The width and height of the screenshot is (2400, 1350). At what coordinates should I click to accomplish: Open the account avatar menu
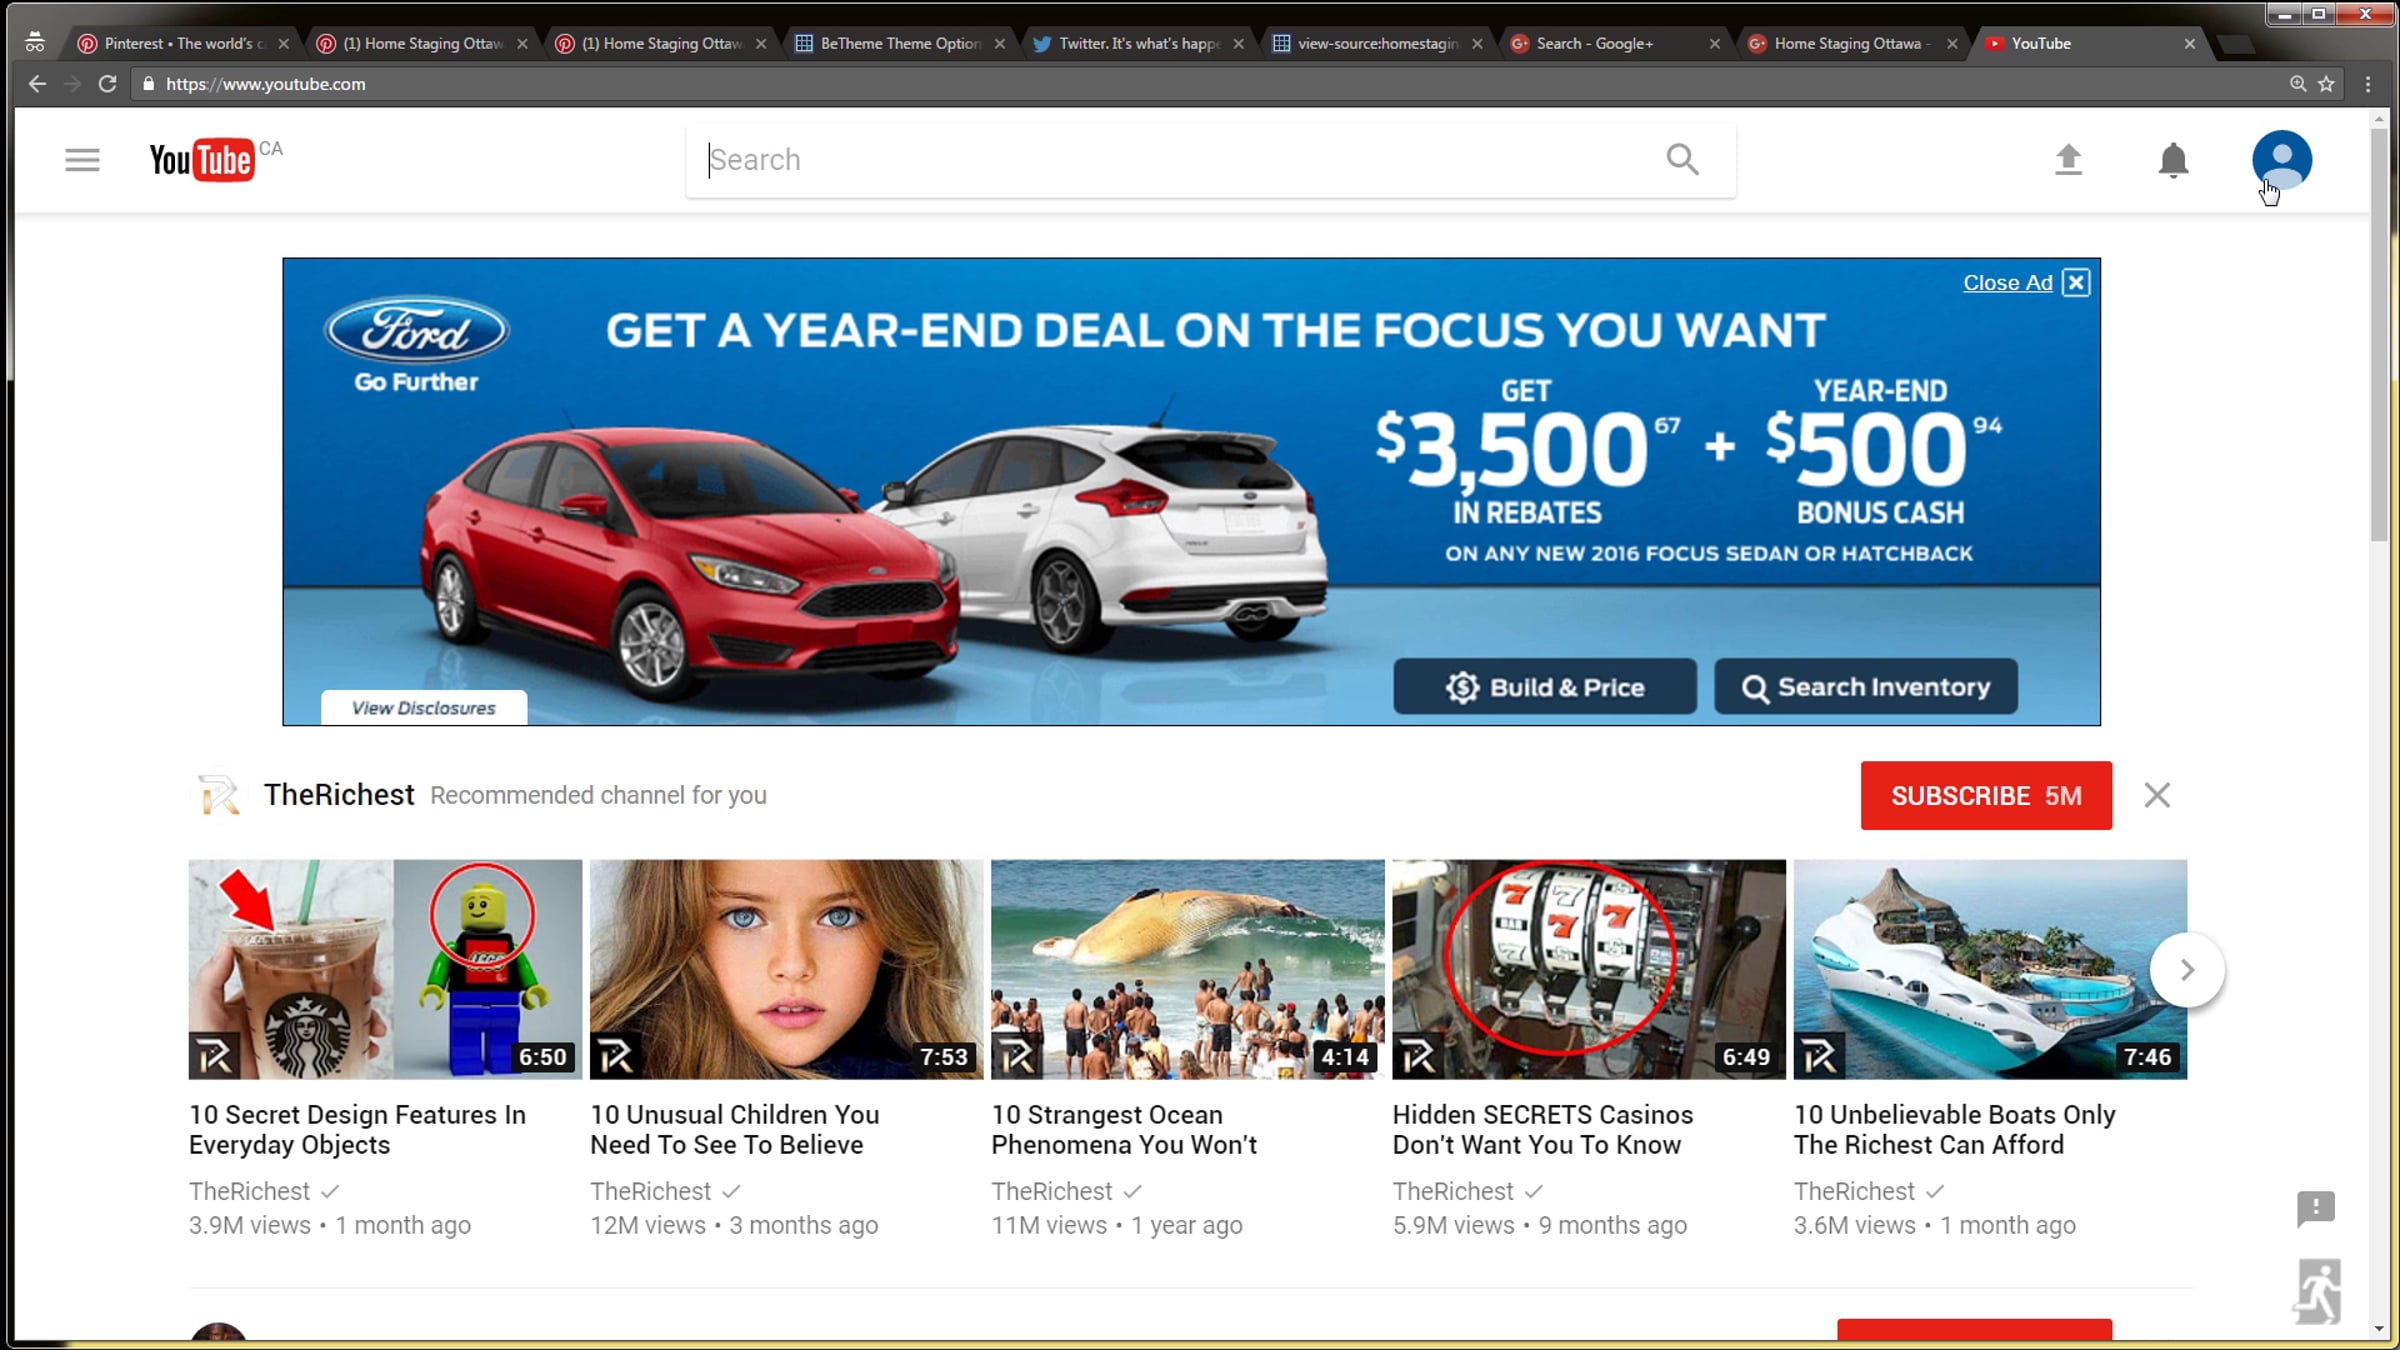click(x=2282, y=160)
